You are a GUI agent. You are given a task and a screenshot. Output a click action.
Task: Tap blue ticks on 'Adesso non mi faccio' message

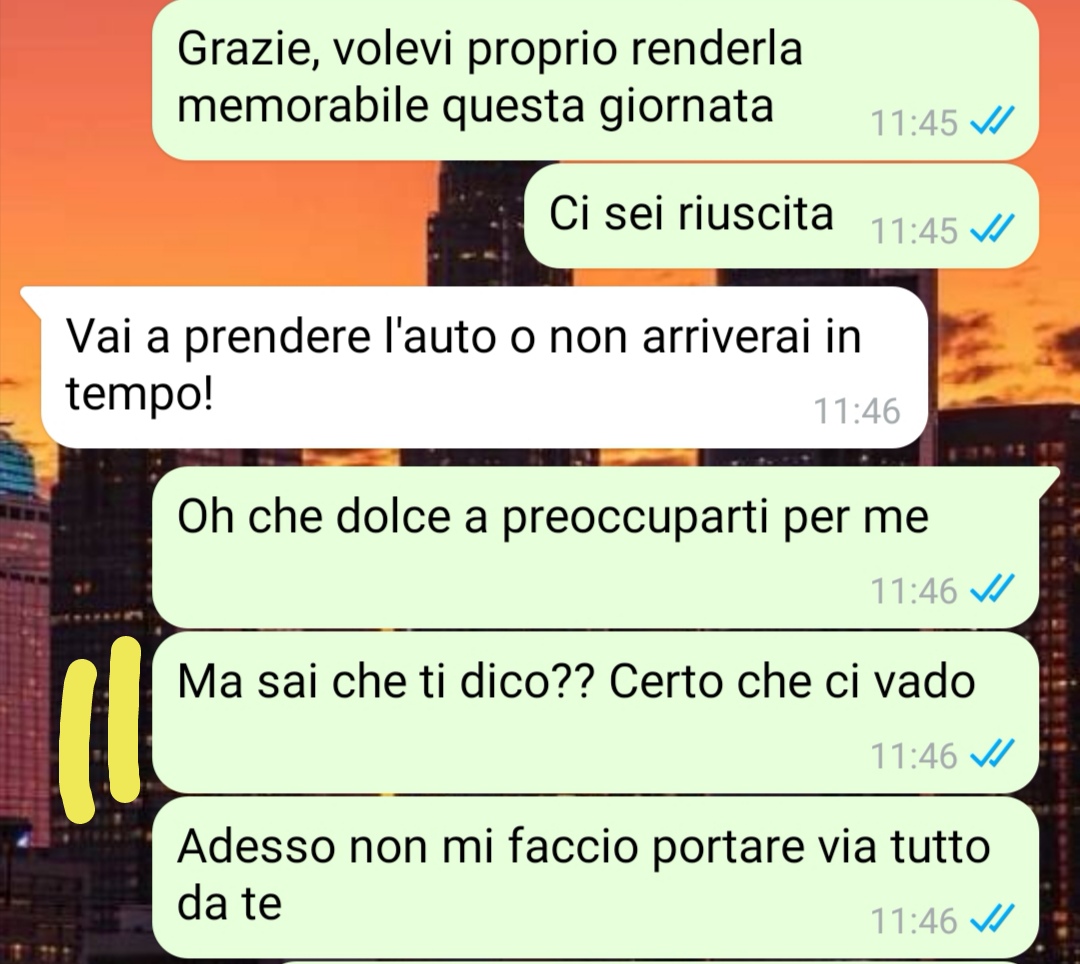(x=992, y=919)
